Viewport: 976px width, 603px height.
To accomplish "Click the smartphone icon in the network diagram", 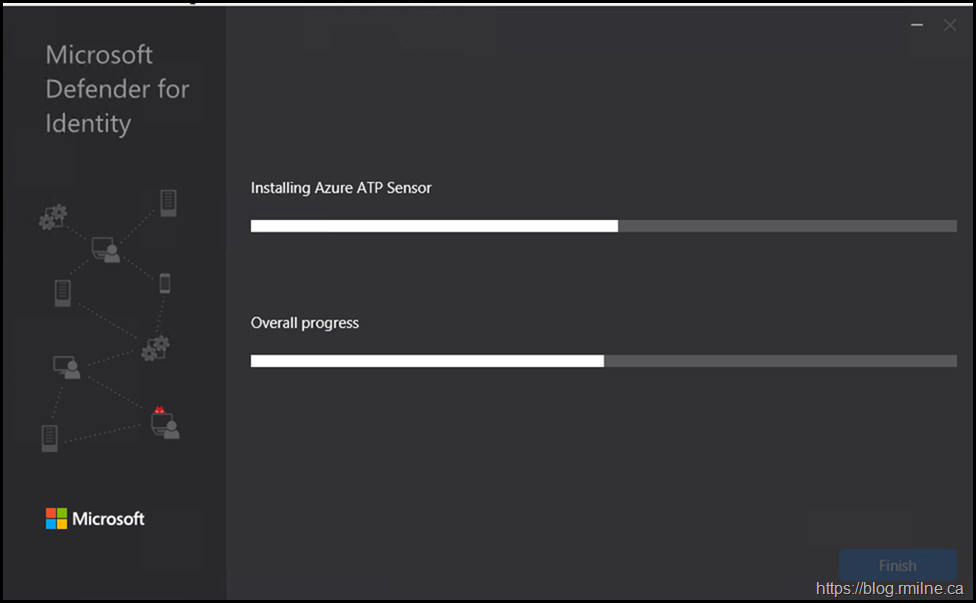I will [165, 283].
